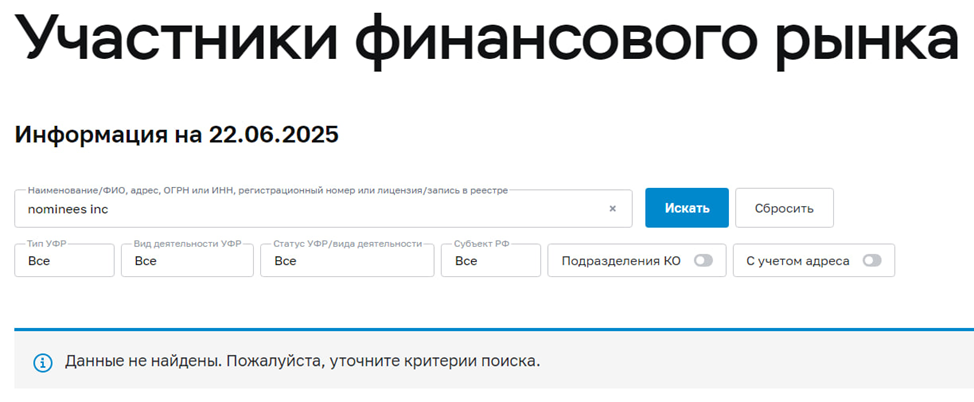Clear the search field with the × icon
The image size is (974, 402).
coord(613,209)
